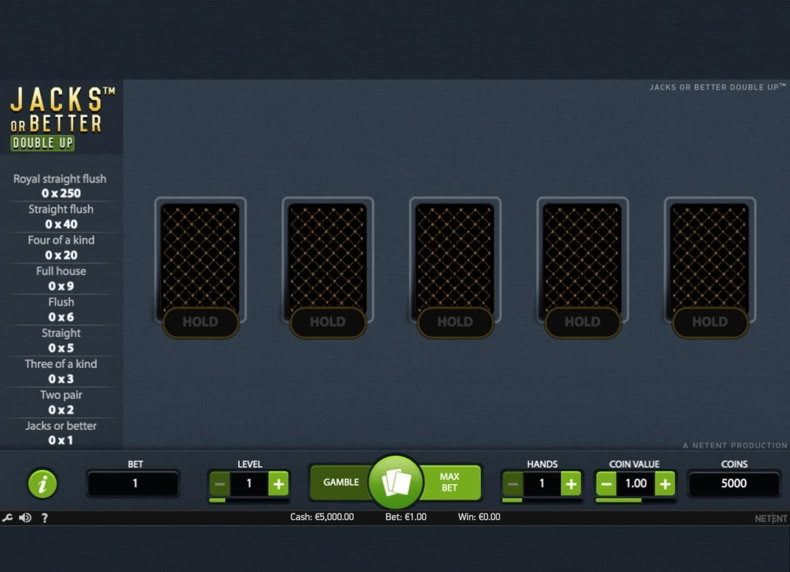Click the Win: €0.00 status text
The width and height of the screenshot is (790, 572).
pyautogui.click(x=479, y=517)
